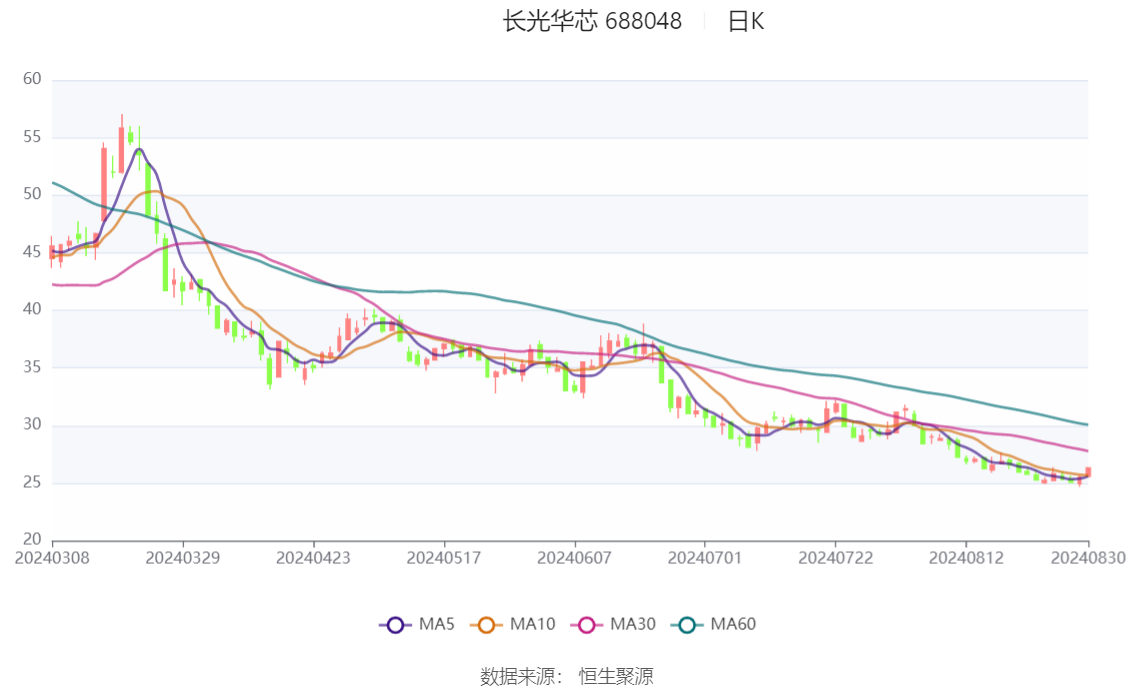The width and height of the screenshot is (1134, 689).
Task: Click the data source text 数据来源： 恒生聚源
Action: pyautogui.click(x=567, y=677)
